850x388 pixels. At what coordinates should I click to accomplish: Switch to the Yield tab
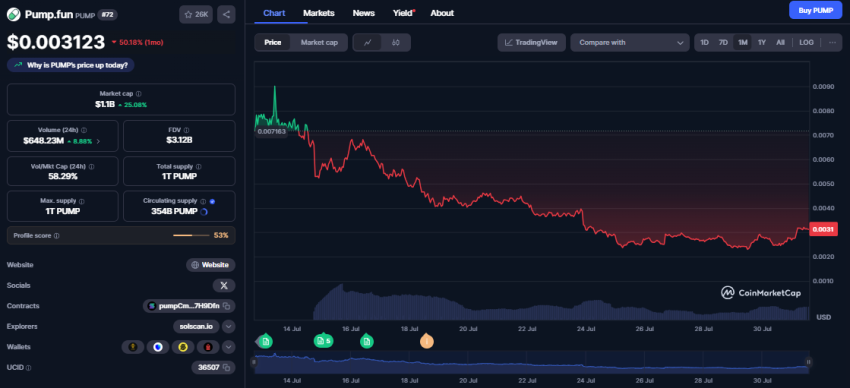403,13
